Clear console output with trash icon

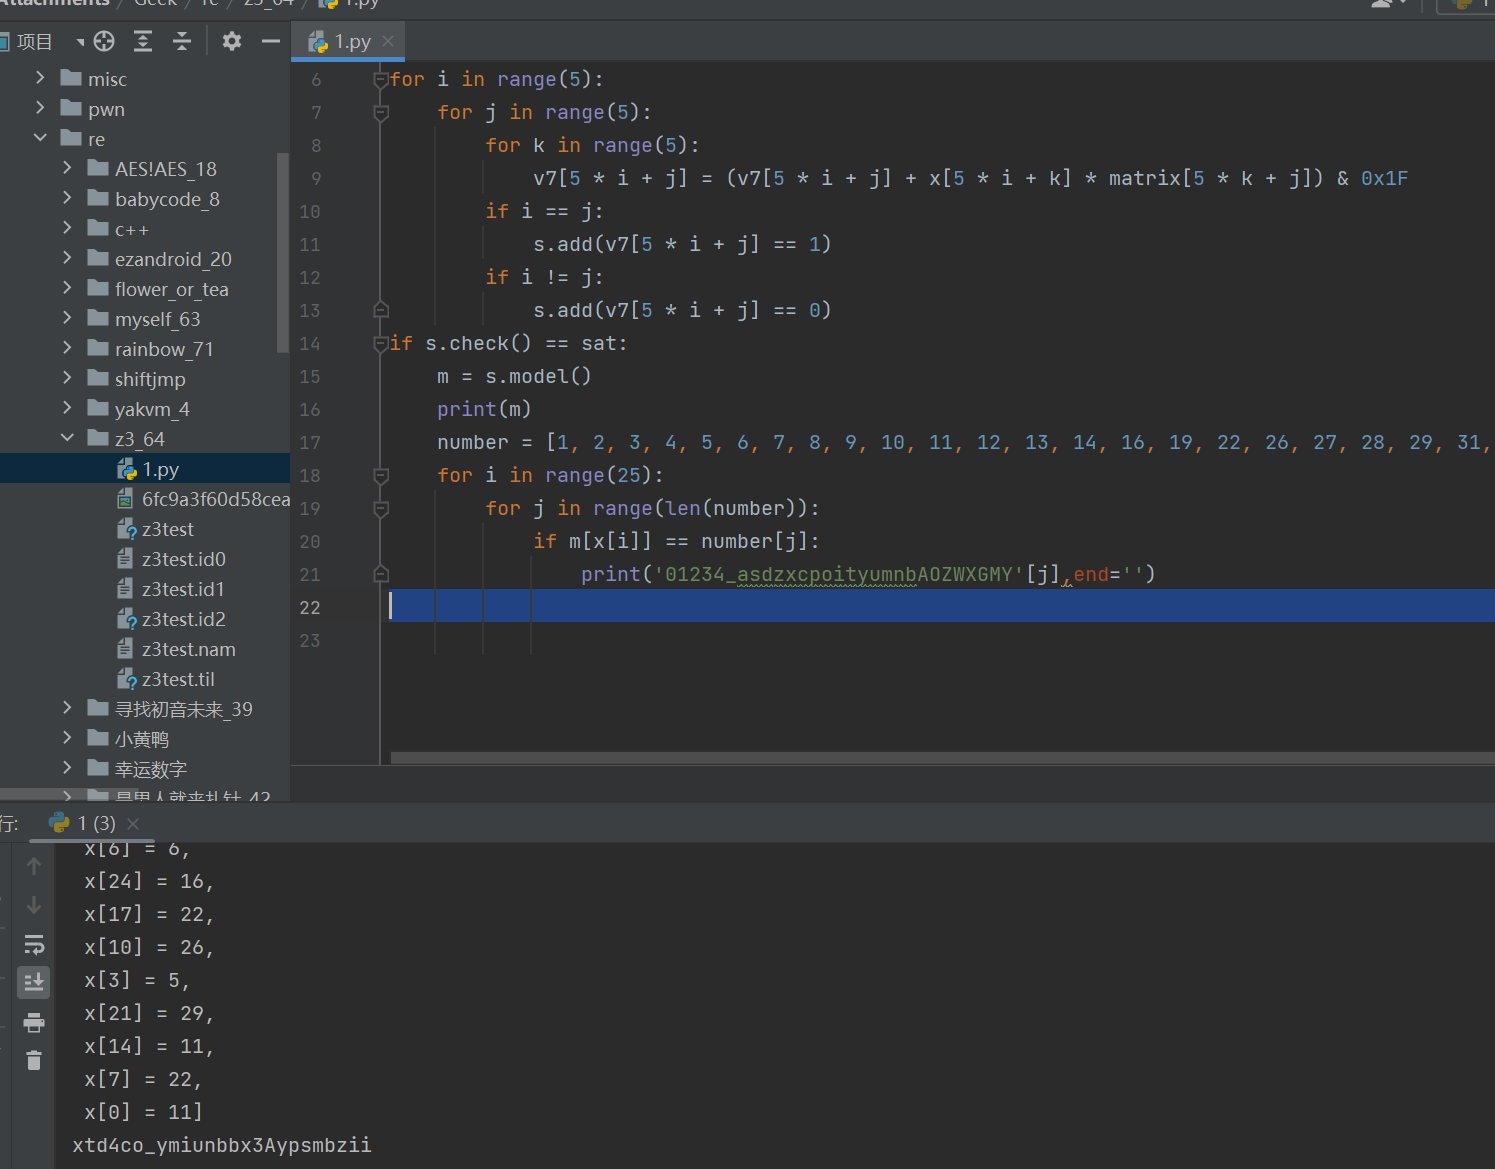click(34, 1061)
